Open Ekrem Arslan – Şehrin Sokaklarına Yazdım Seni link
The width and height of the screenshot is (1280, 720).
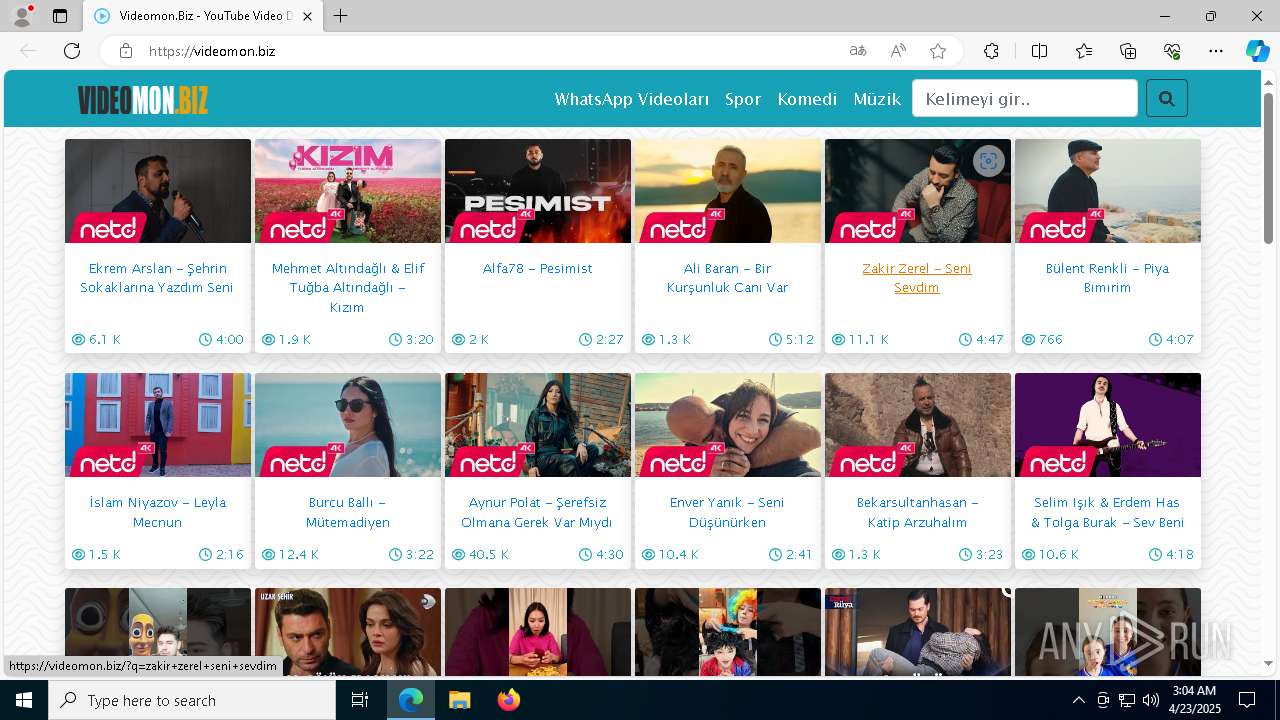click(x=158, y=278)
